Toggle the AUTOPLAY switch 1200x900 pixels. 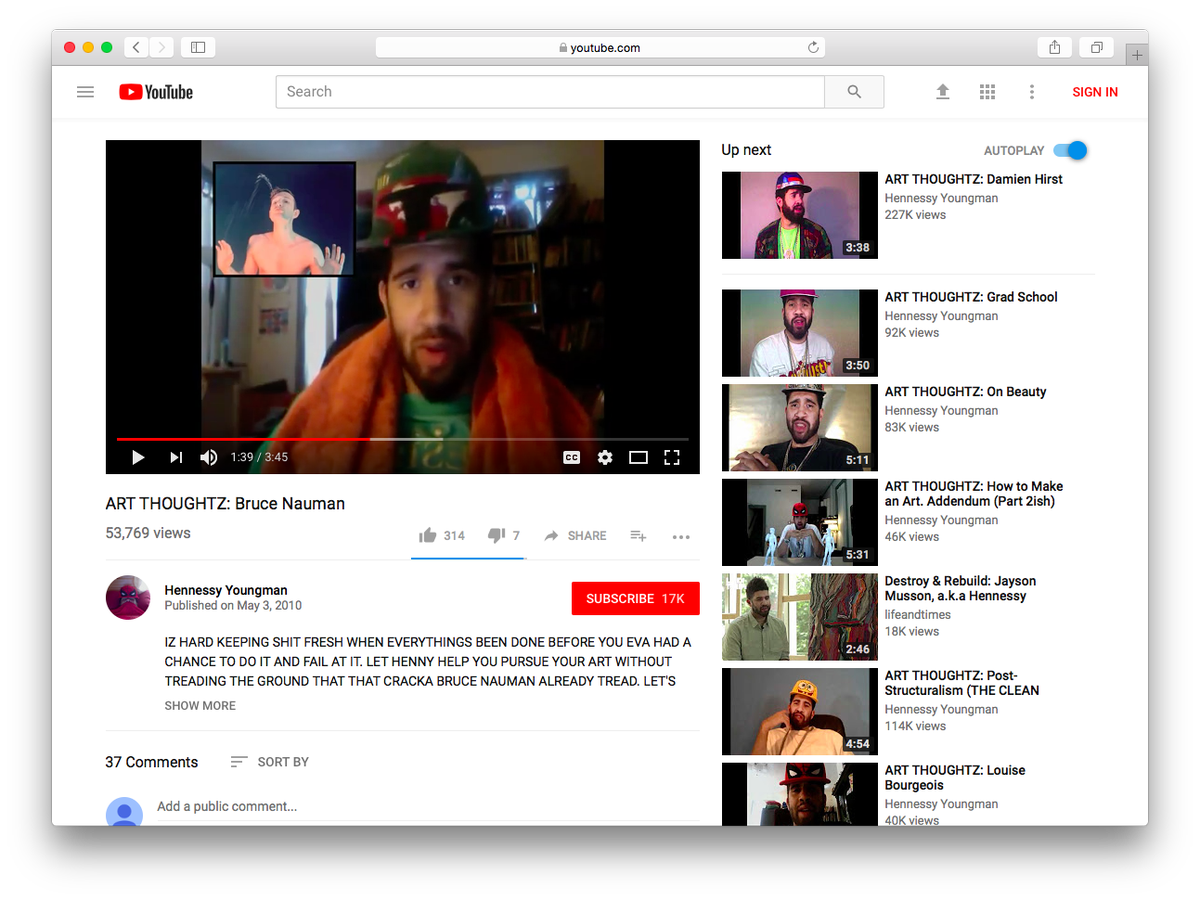[x=1070, y=151]
